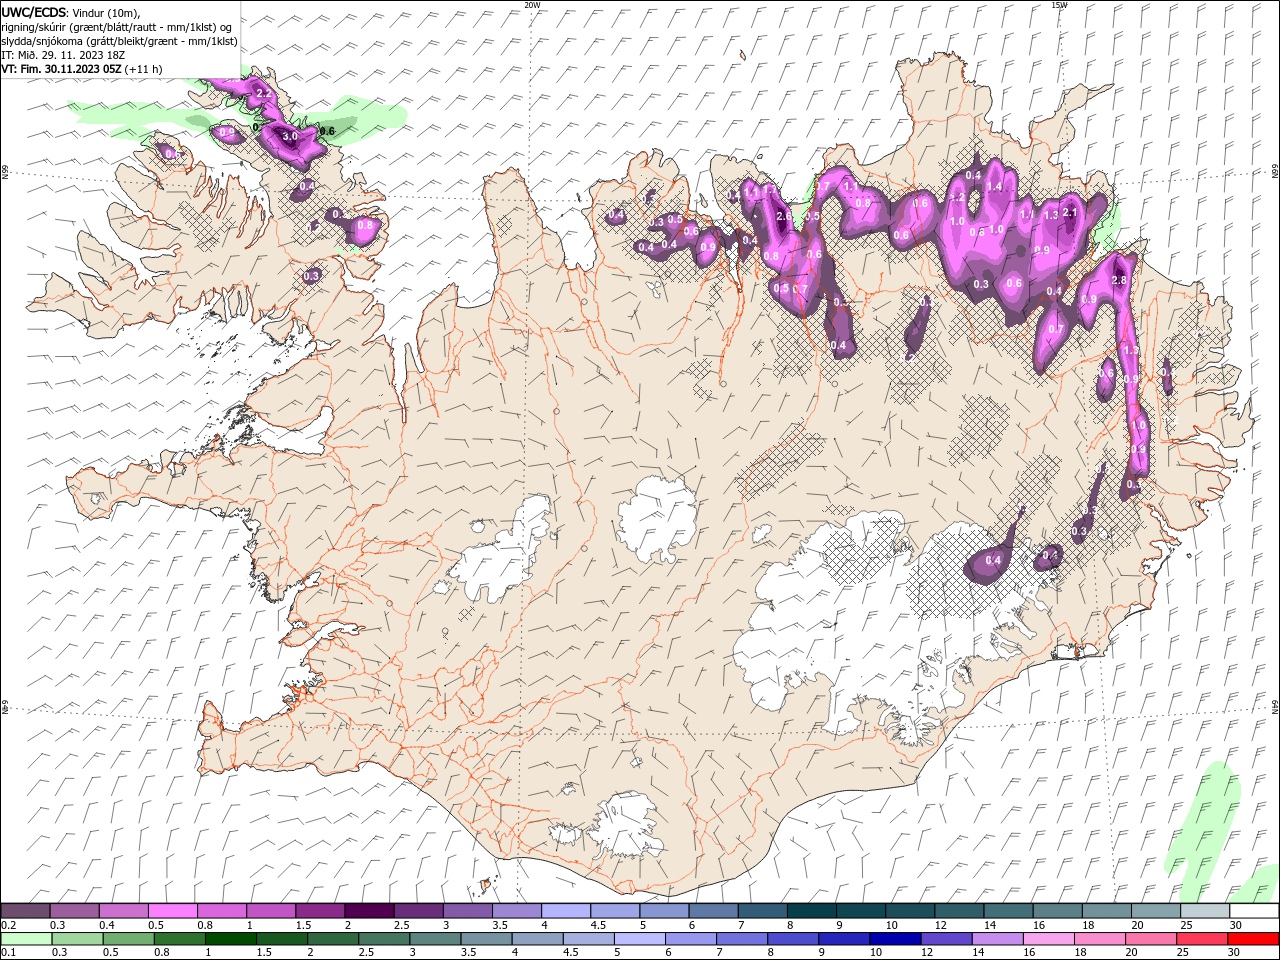Pick the dark teal 8 swatch, upper legend
The image size is (1280, 960).
(812, 911)
